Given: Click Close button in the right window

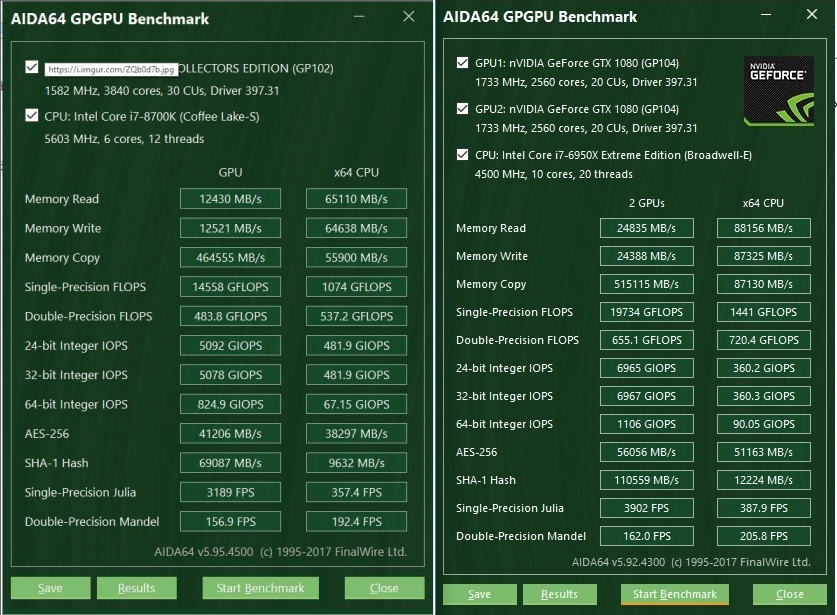Looking at the screenshot, I should [x=789, y=594].
